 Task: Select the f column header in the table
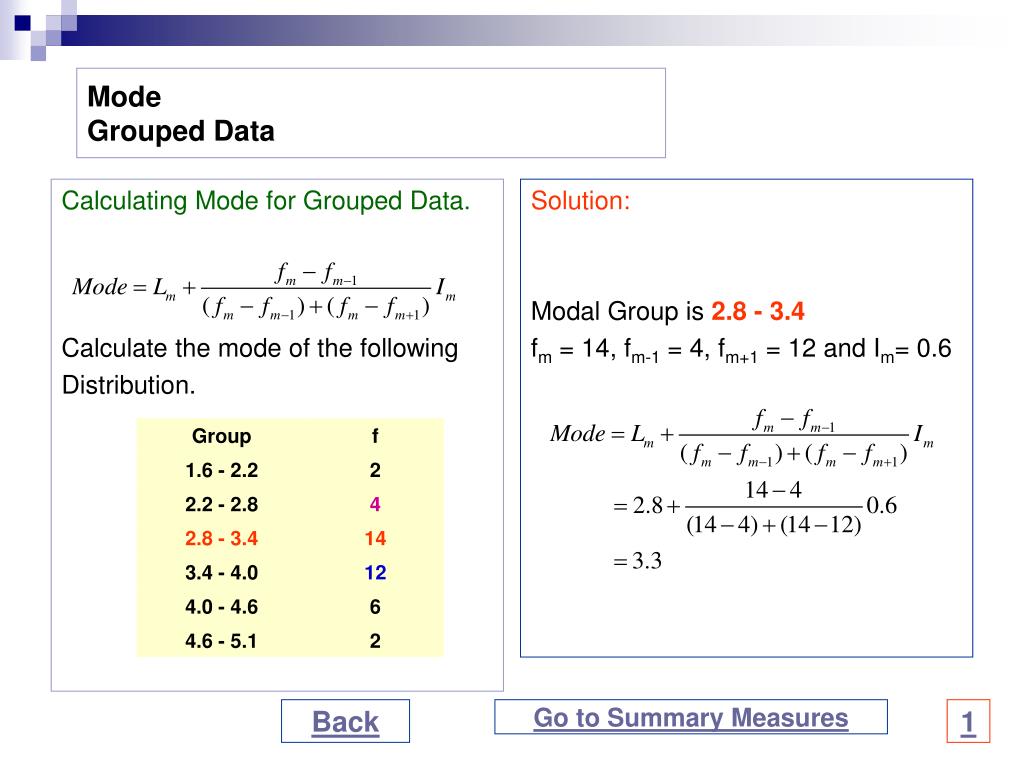pos(375,436)
